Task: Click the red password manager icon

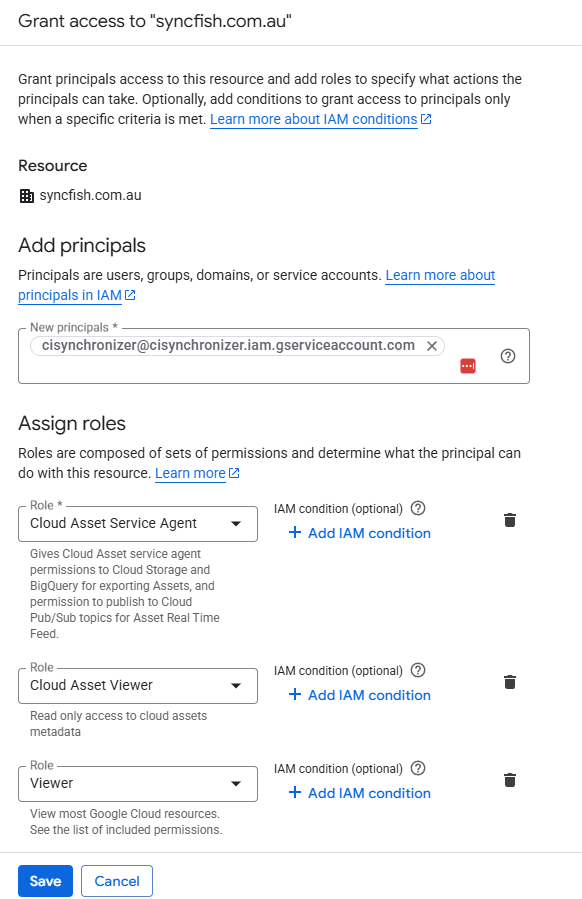Action: 468,366
